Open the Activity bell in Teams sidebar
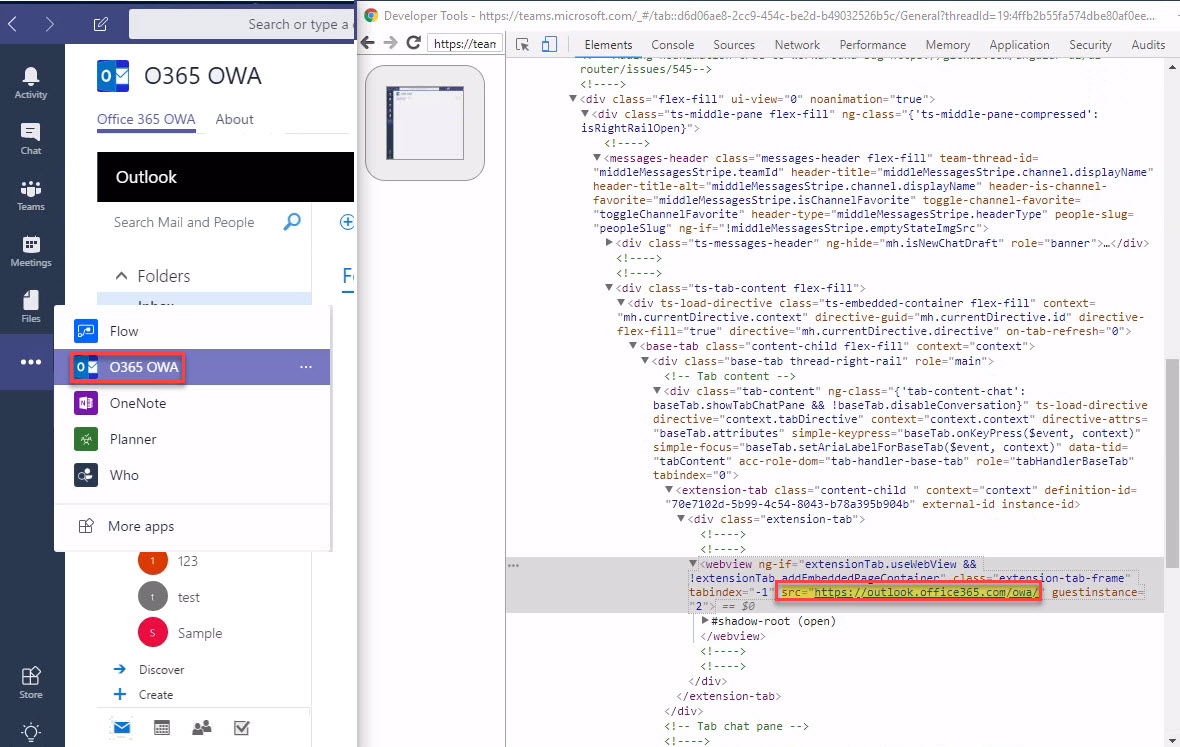The height and width of the screenshot is (747, 1180). pos(31,83)
